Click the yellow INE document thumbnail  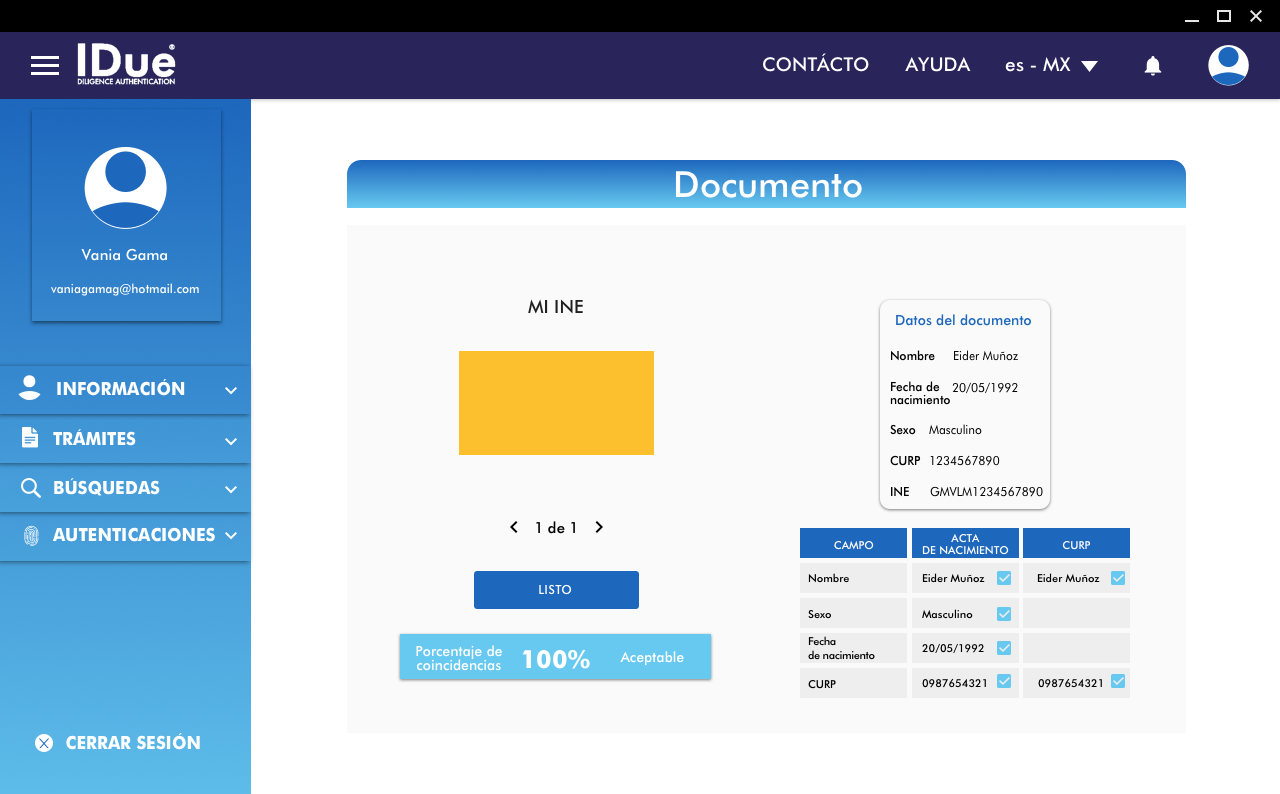click(x=556, y=403)
